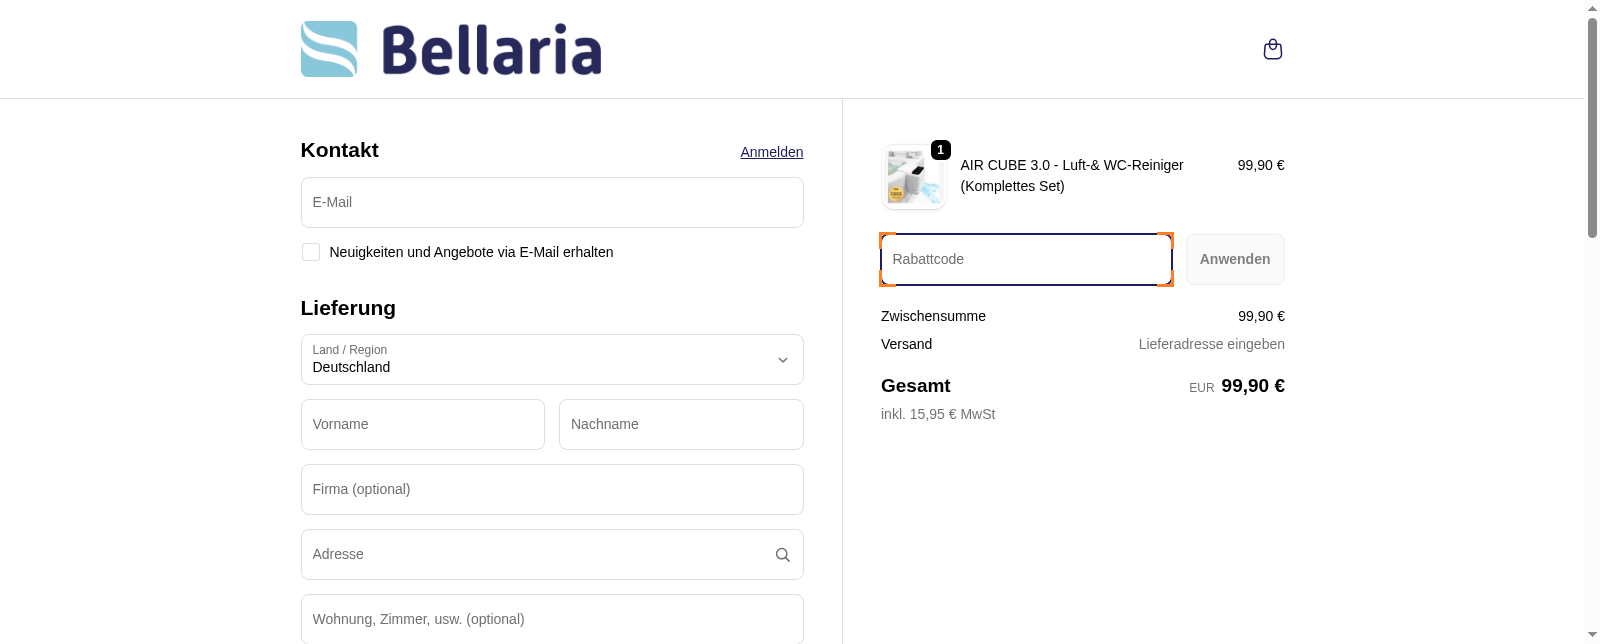
Task: Click the Wohnung, Zimmer field
Action: pos(552,619)
